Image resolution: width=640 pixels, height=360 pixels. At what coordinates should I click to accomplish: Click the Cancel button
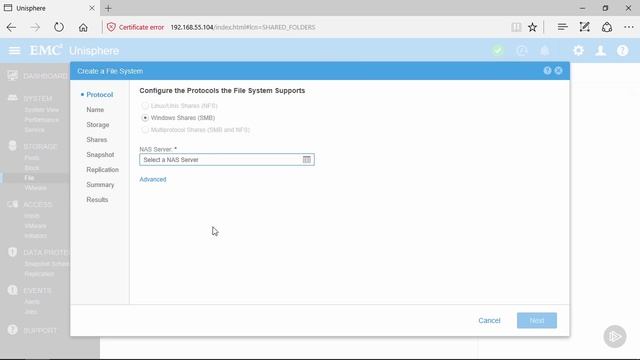pos(489,320)
